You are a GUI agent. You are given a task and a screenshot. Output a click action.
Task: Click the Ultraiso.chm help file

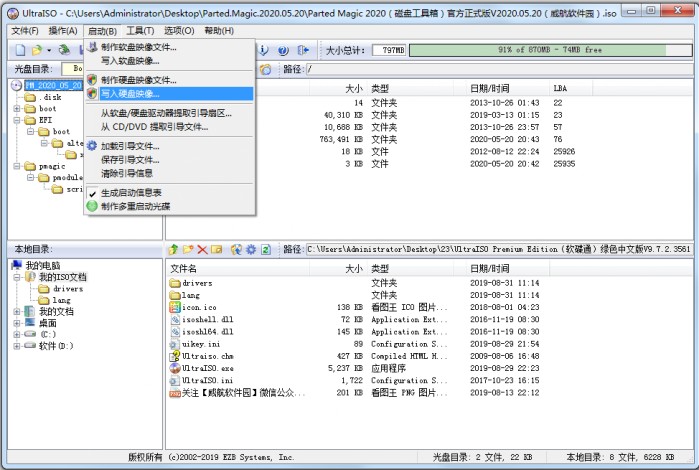(208, 356)
